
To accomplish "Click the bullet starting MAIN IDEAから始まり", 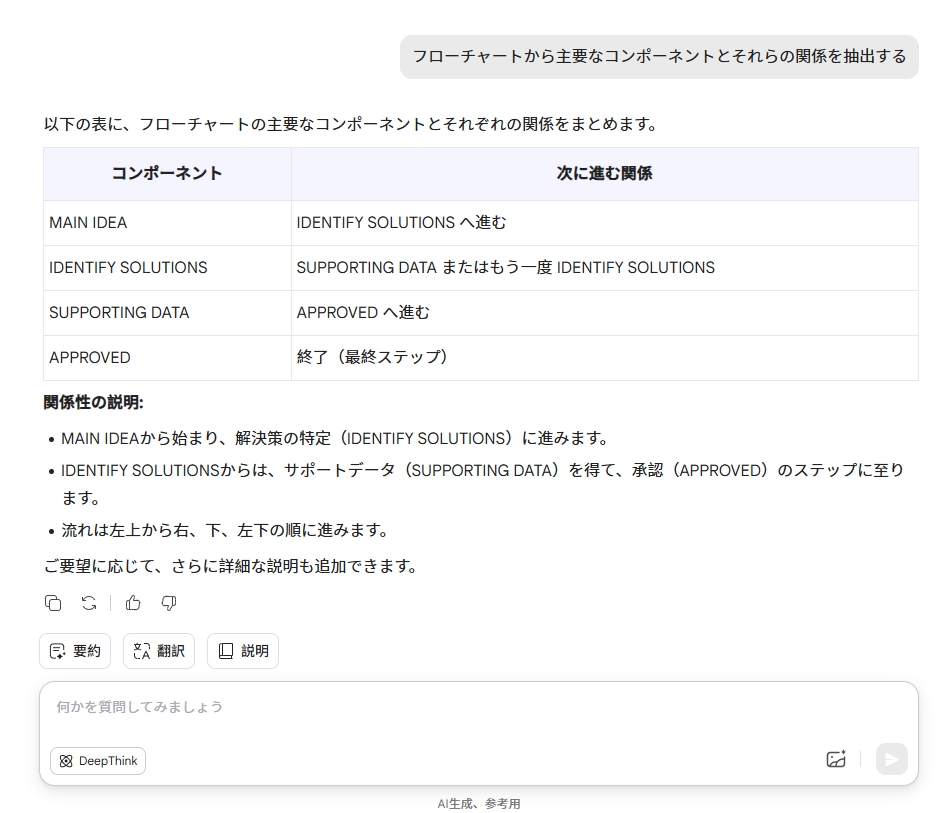I will [336, 438].
